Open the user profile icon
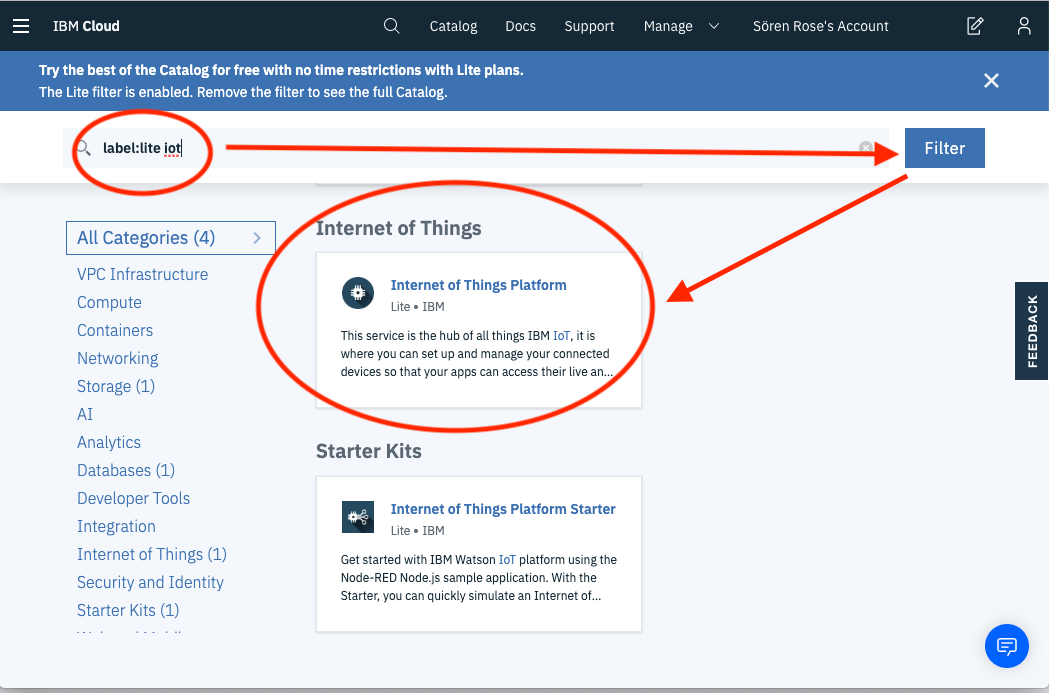 [1024, 26]
